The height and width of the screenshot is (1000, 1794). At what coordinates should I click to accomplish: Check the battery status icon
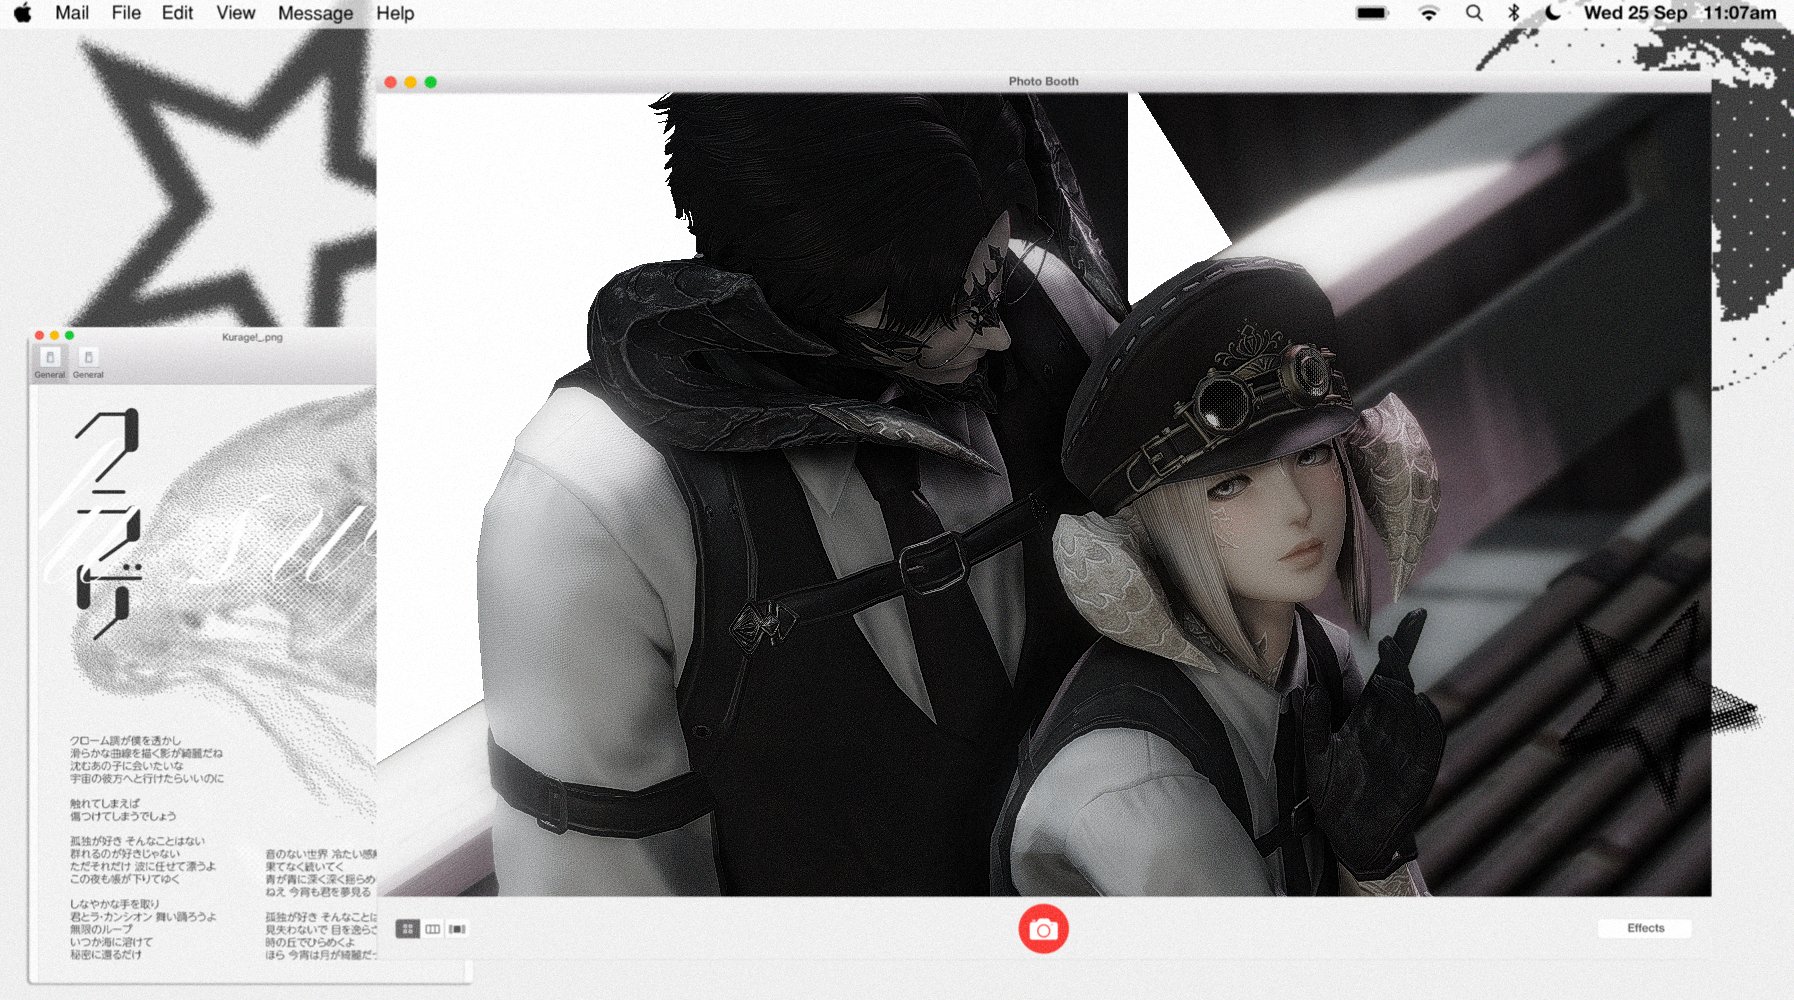click(1372, 13)
